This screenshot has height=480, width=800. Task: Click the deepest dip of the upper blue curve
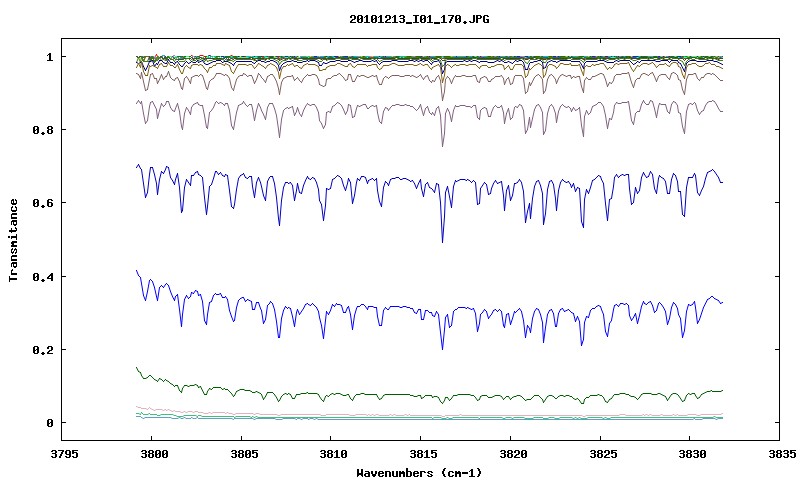442,241
